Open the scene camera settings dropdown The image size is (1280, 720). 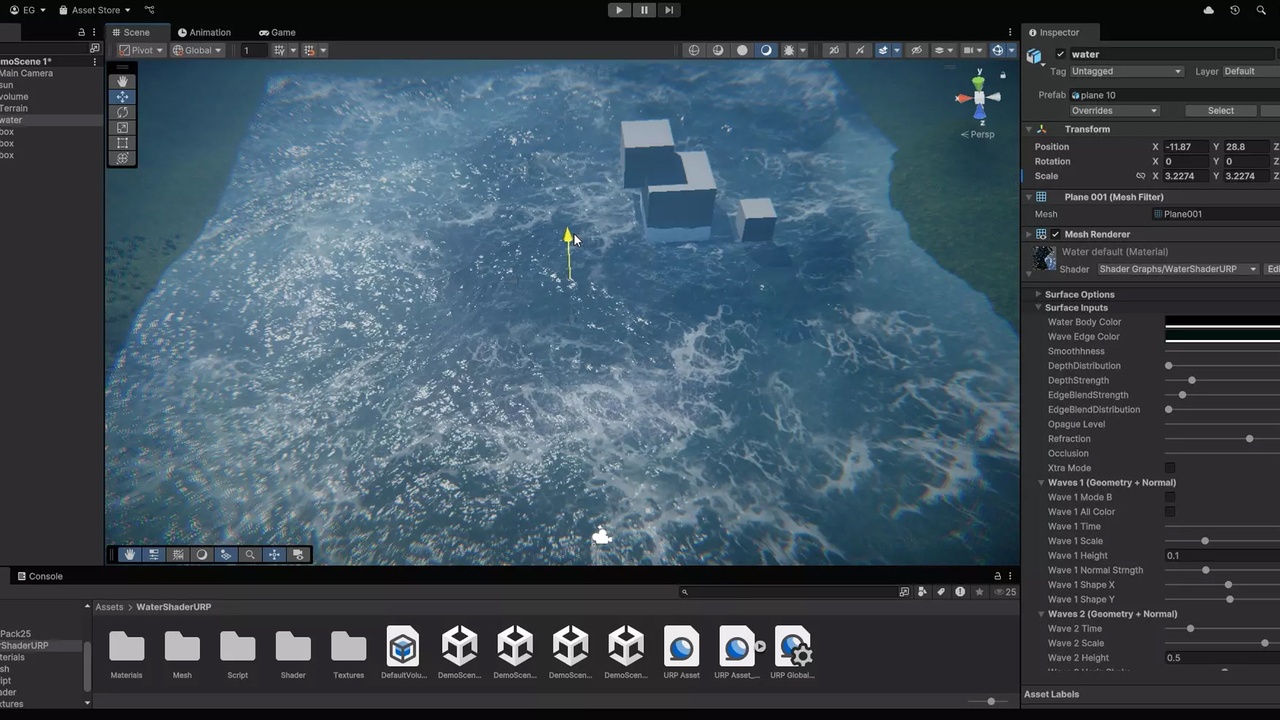[x=972, y=50]
